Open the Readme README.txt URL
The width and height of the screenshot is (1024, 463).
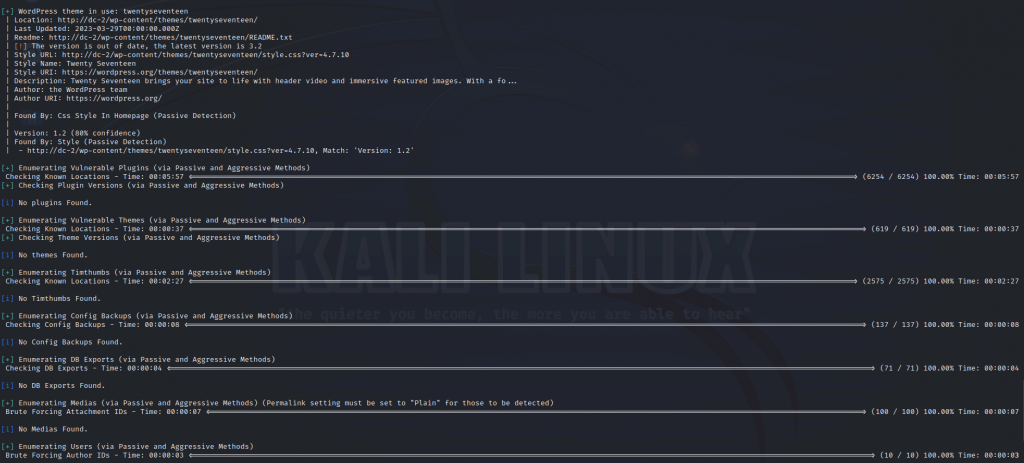coord(170,37)
